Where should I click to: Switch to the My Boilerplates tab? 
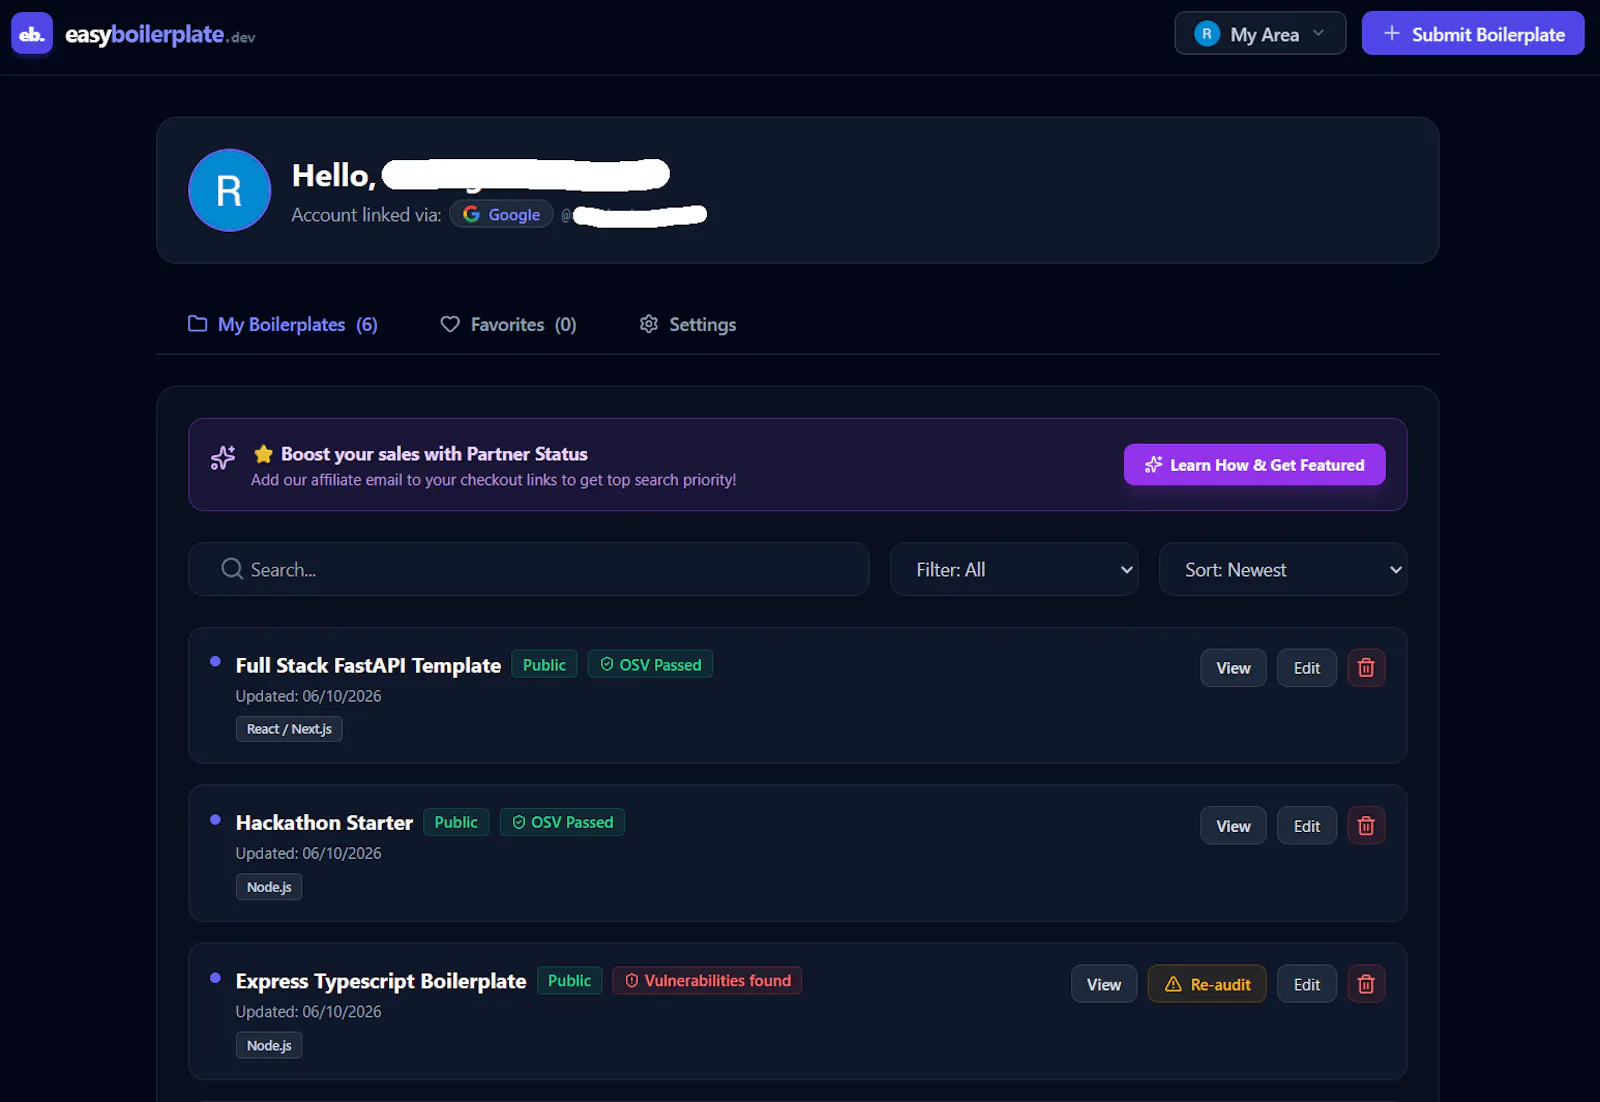point(283,324)
